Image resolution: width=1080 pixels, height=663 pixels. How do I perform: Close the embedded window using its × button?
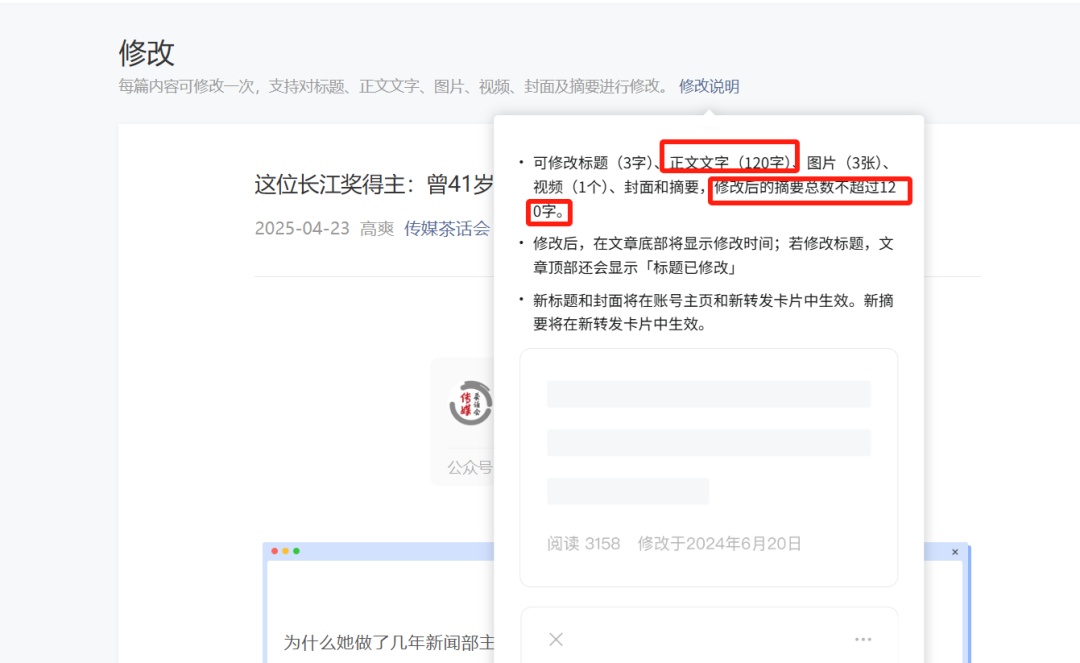(955, 551)
